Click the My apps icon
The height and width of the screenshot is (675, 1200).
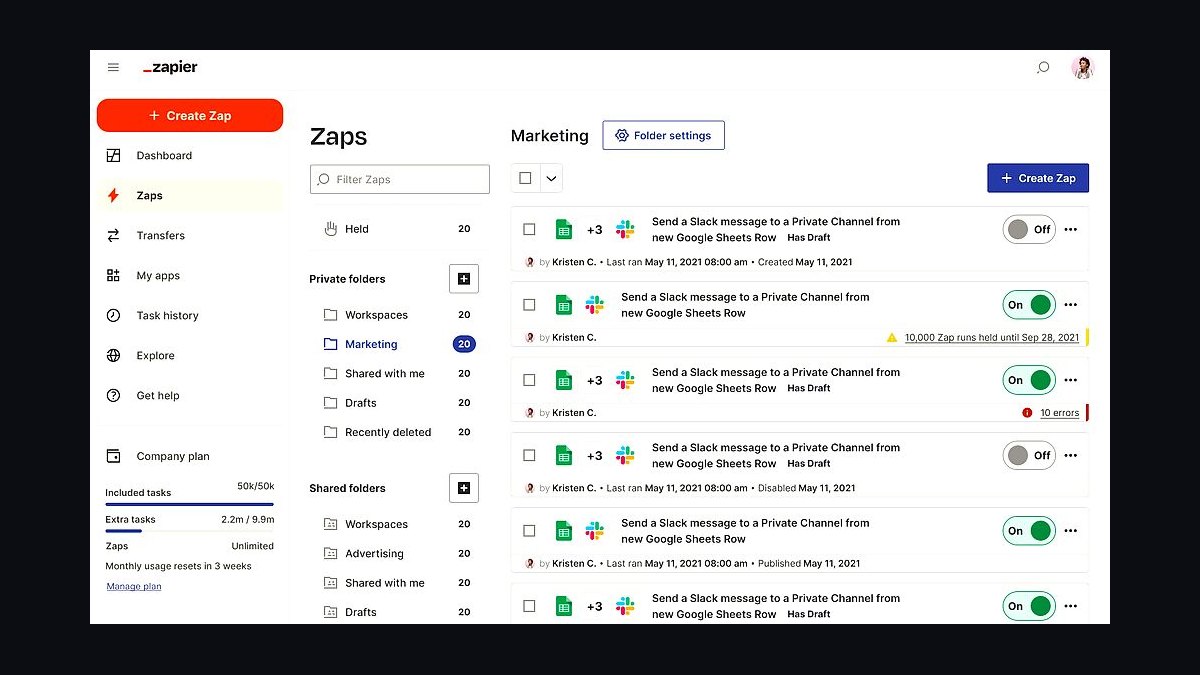point(113,275)
